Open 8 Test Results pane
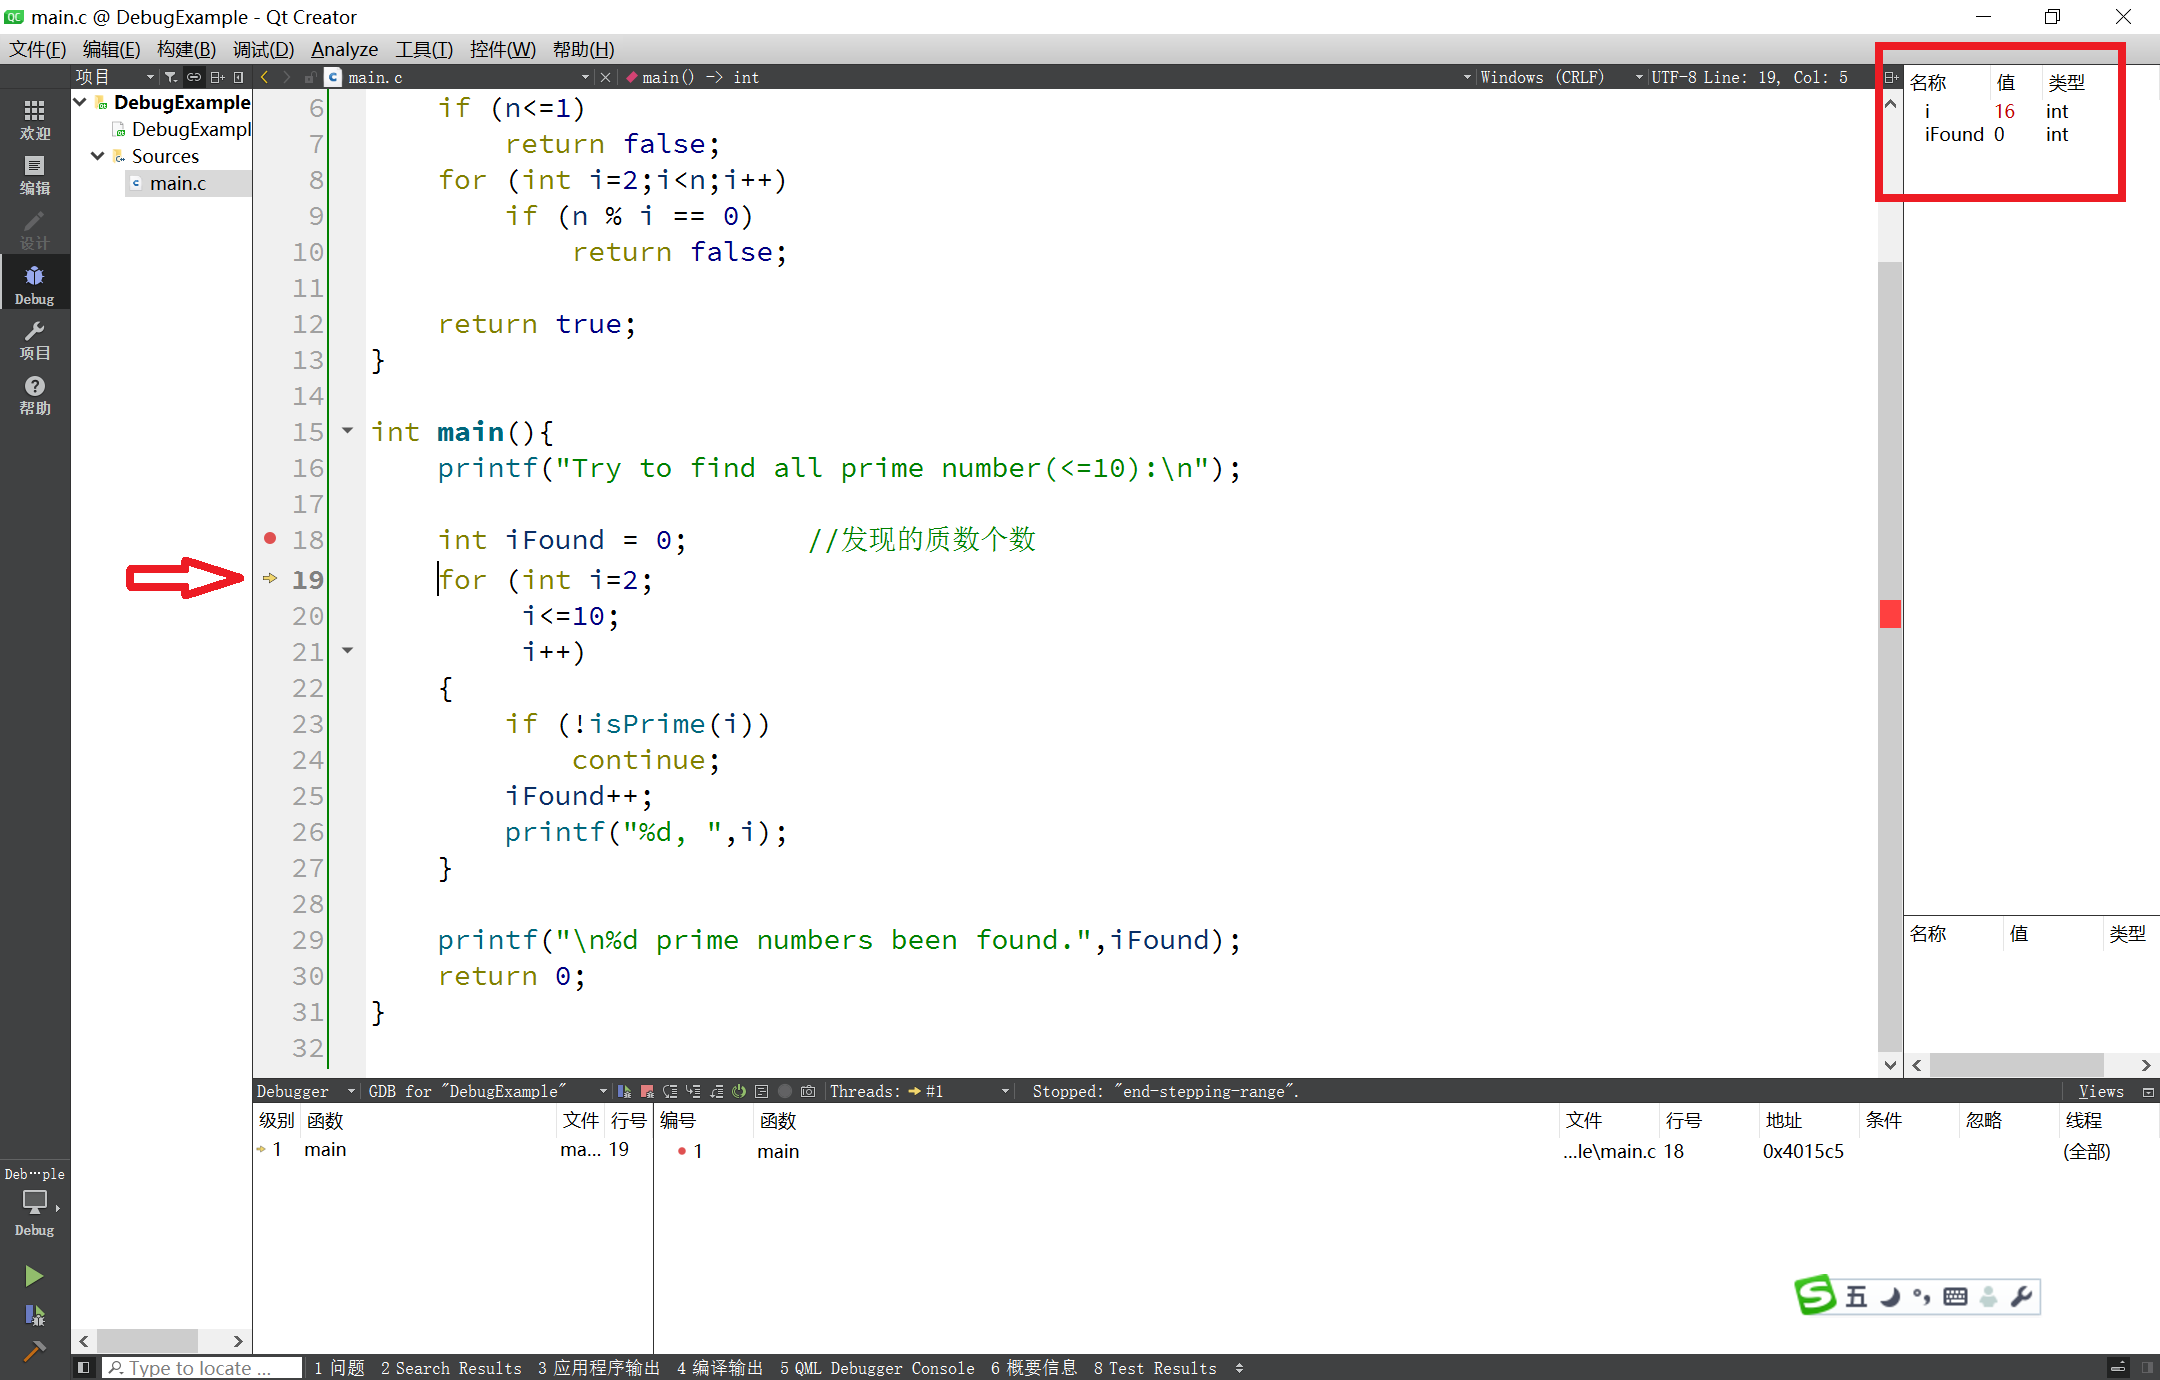Image resolution: width=2160 pixels, height=1380 pixels. click(1155, 1368)
